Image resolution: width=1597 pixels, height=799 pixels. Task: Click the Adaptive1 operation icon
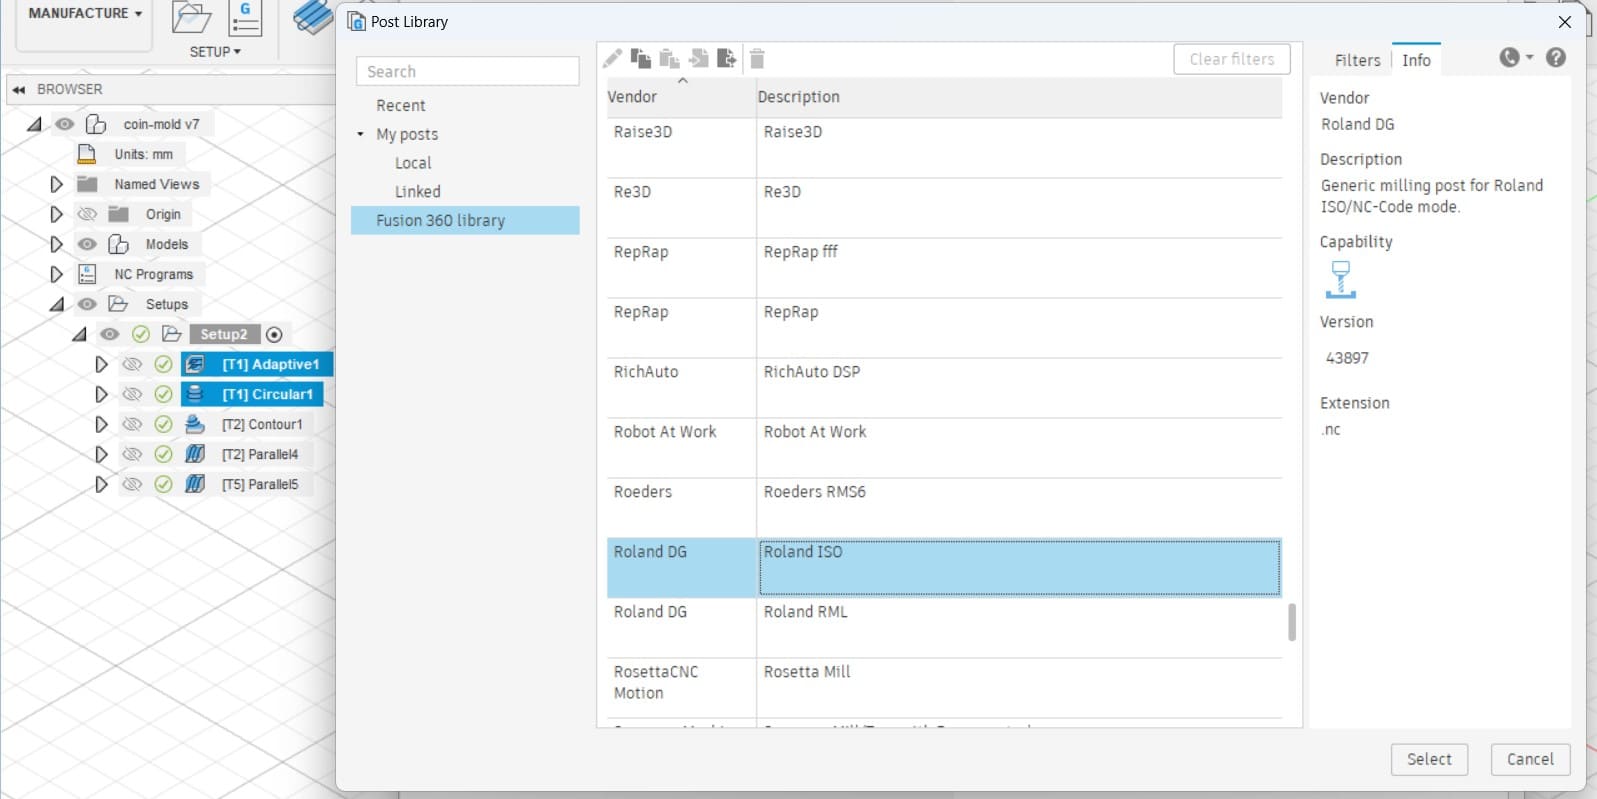pos(195,364)
